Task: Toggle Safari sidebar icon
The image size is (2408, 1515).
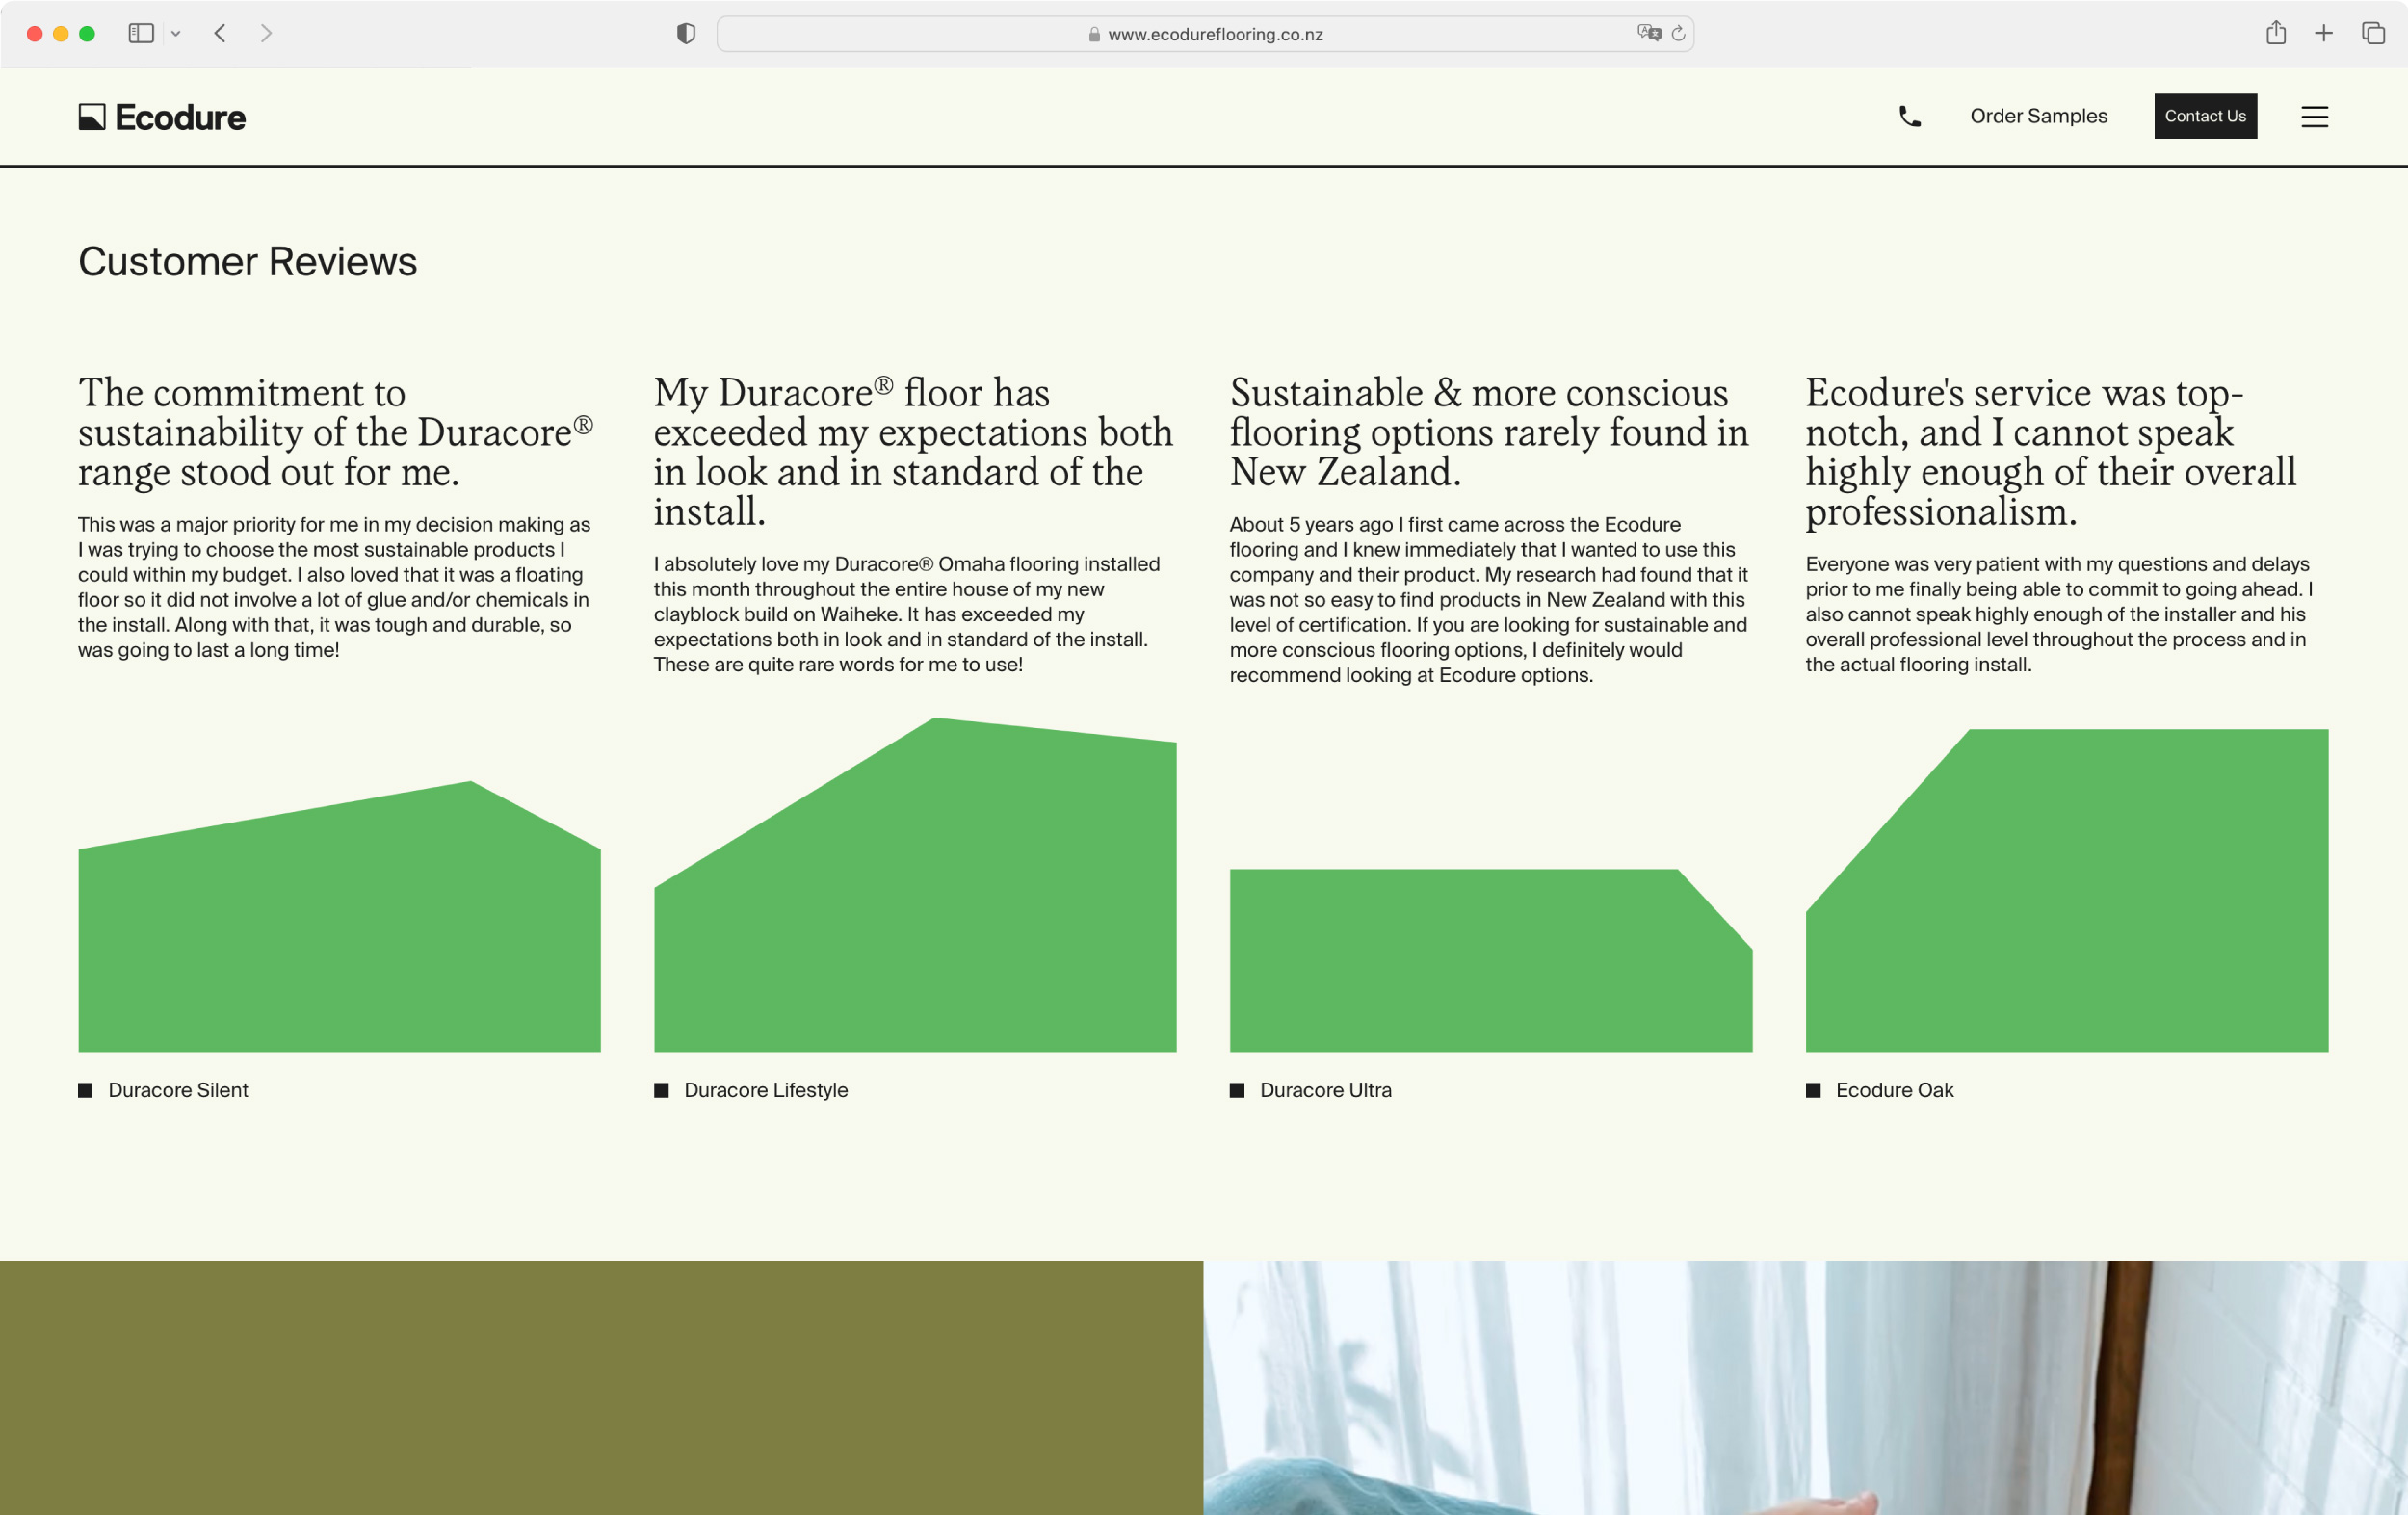Action: click(x=141, y=33)
